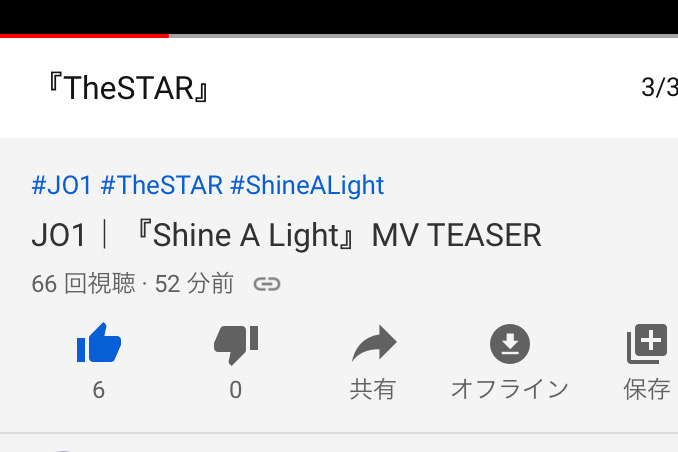Open the #TheSTAR hashtag
This screenshot has height=452, width=678.
click(x=161, y=185)
